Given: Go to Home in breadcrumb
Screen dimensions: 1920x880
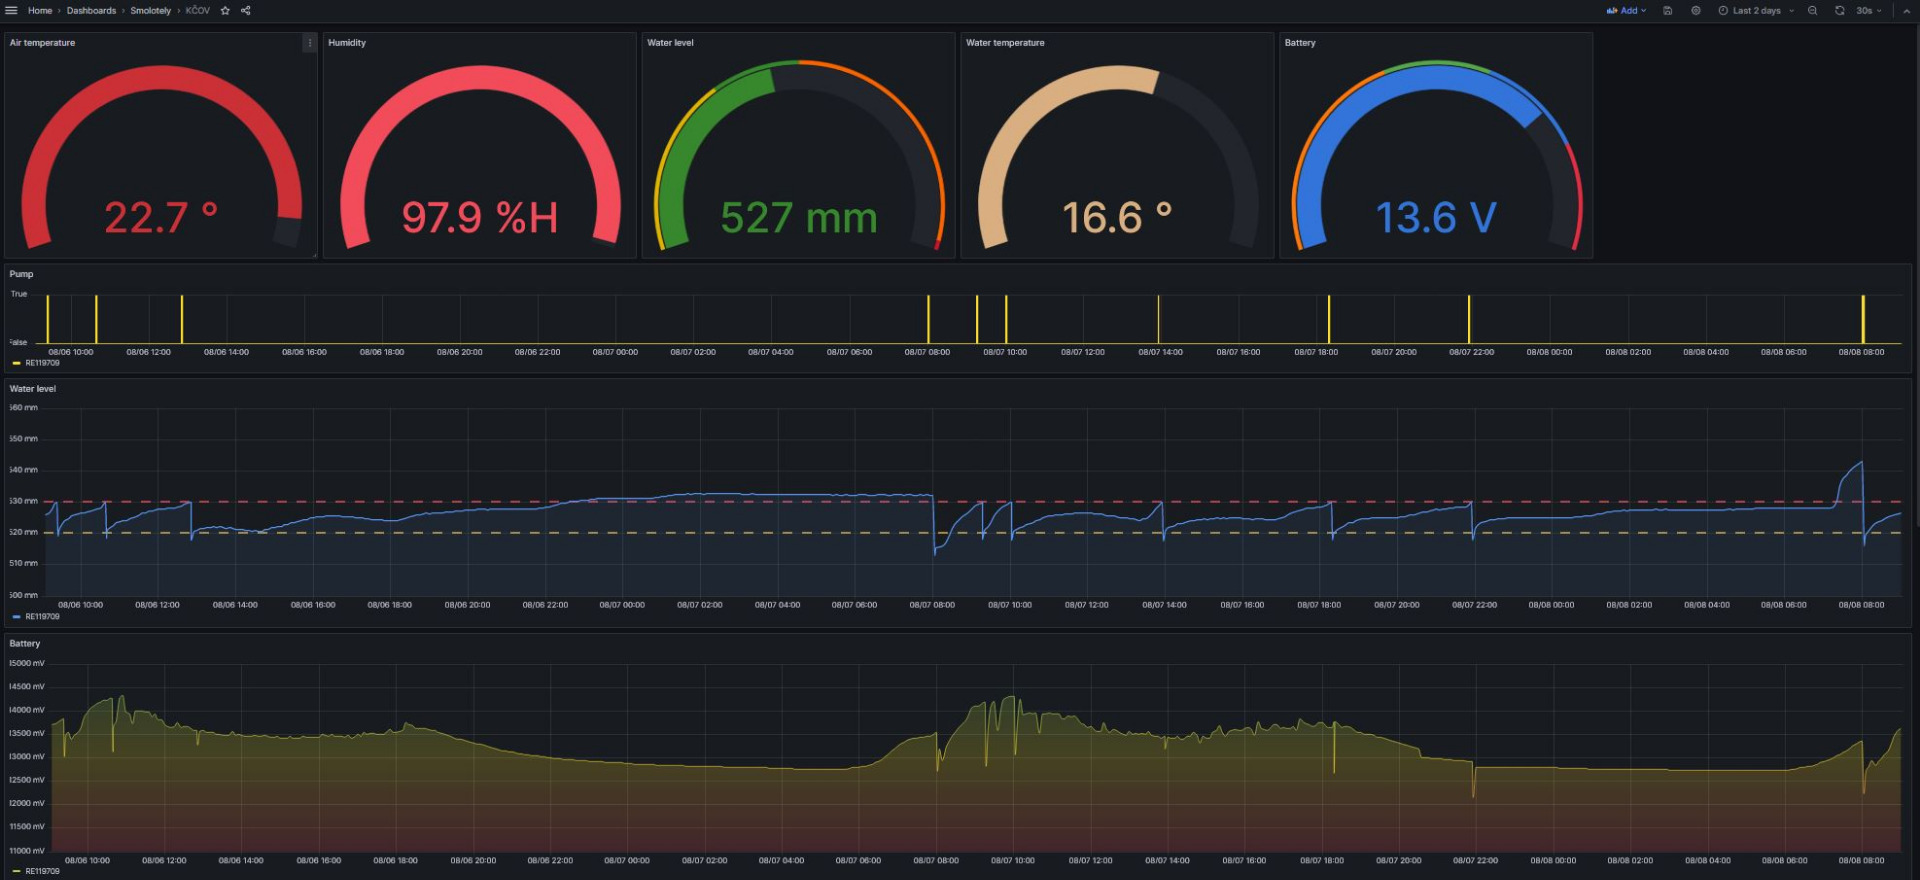Looking at the screenshot, I should tap(40, 11).
